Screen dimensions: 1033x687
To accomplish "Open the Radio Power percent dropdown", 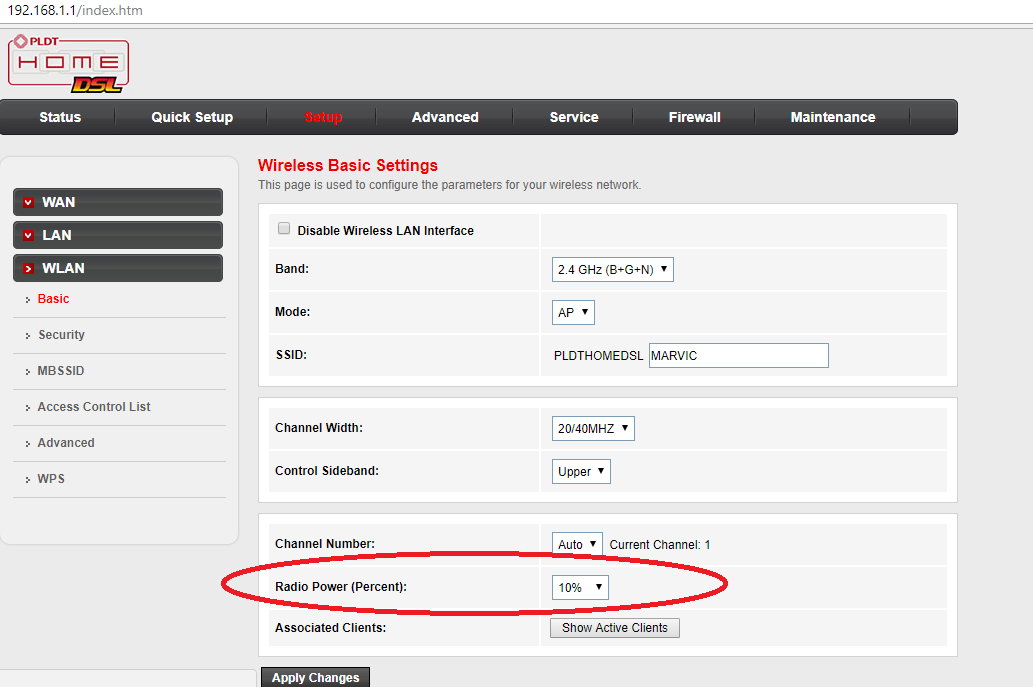I will click(580, 588).
